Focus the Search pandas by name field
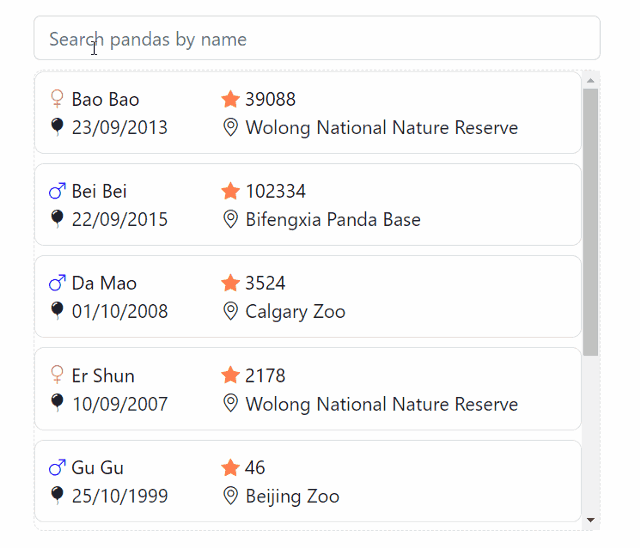Viewport: 640px width, 548px height. (x=317, y=38)
